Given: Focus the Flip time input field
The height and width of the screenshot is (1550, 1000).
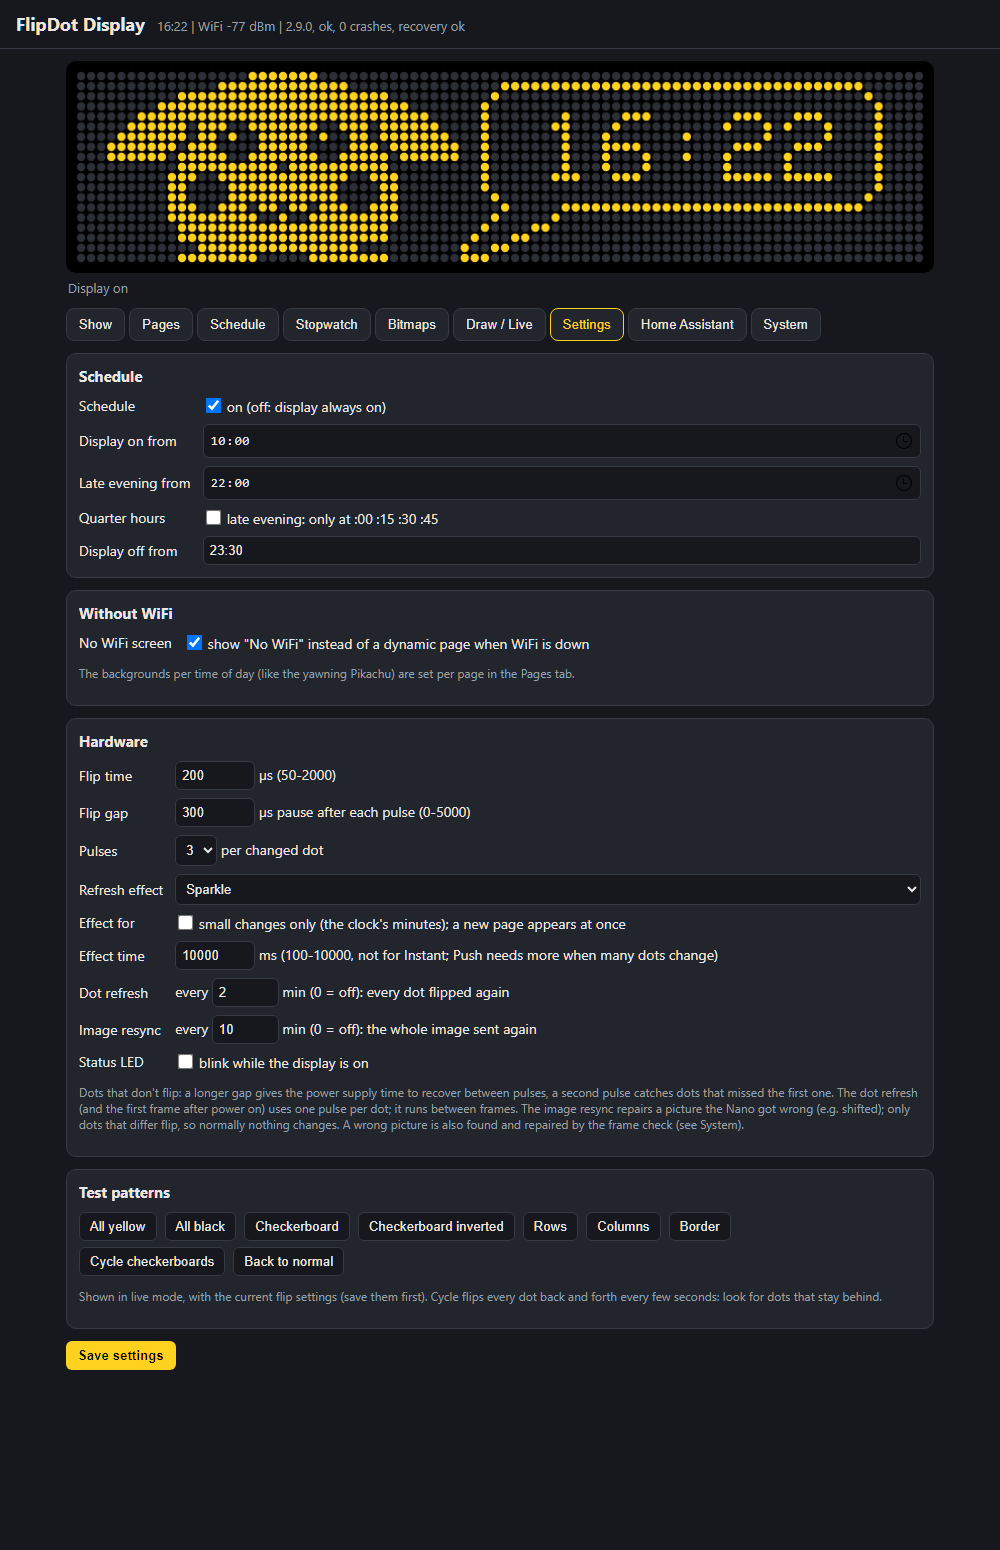Looking at the screenshot, I should tap(215, 775).
